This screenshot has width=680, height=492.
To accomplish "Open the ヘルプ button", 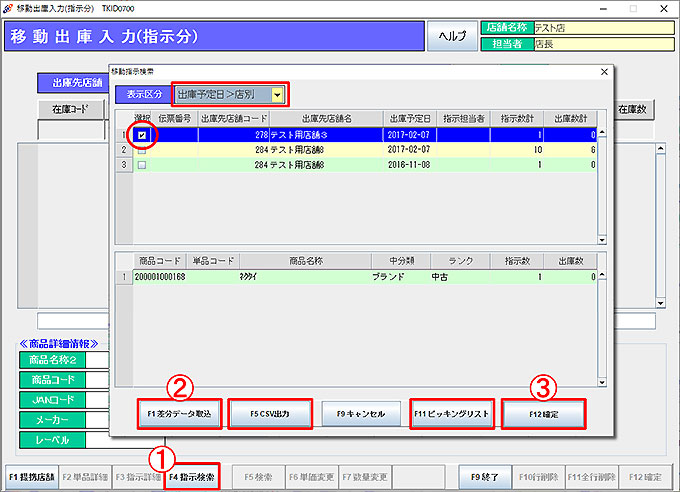I will coord(452,36).
